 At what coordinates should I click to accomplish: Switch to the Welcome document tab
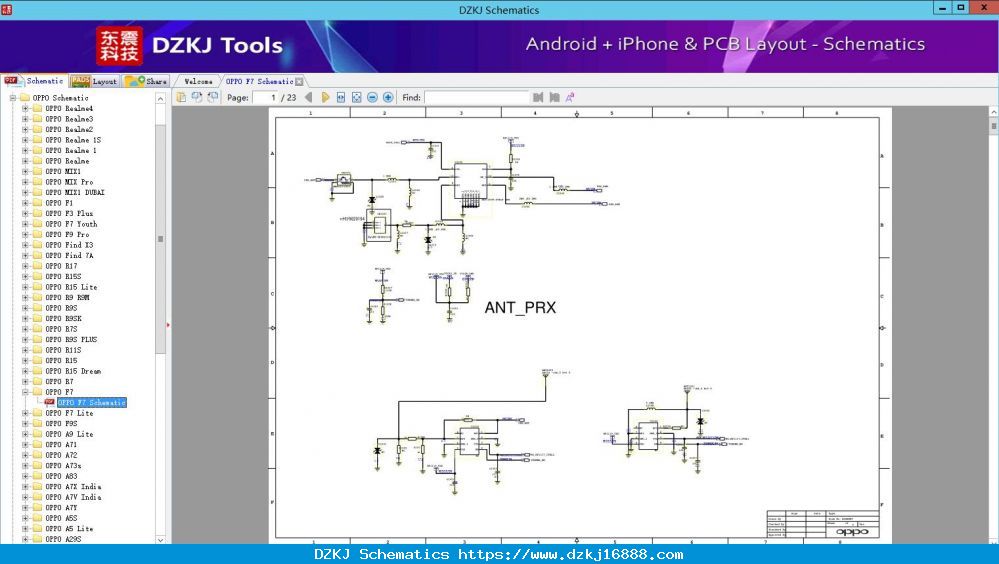(x=198, y=82)
